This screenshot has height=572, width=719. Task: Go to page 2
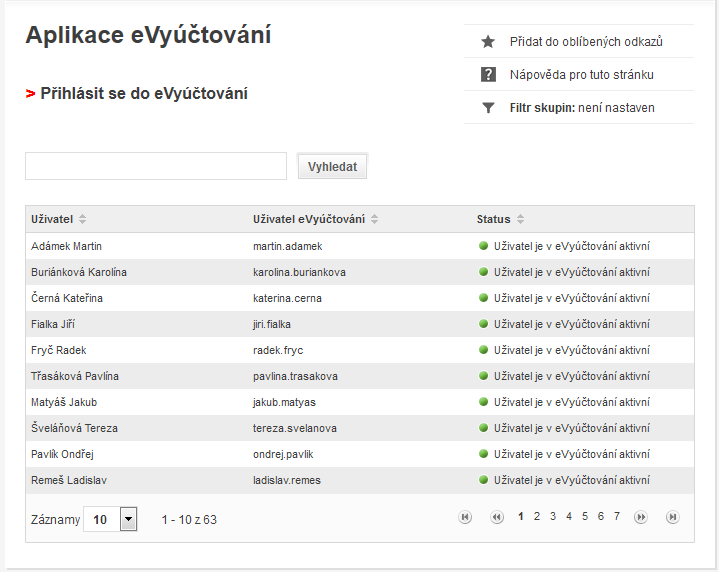[x=537, y=516]
